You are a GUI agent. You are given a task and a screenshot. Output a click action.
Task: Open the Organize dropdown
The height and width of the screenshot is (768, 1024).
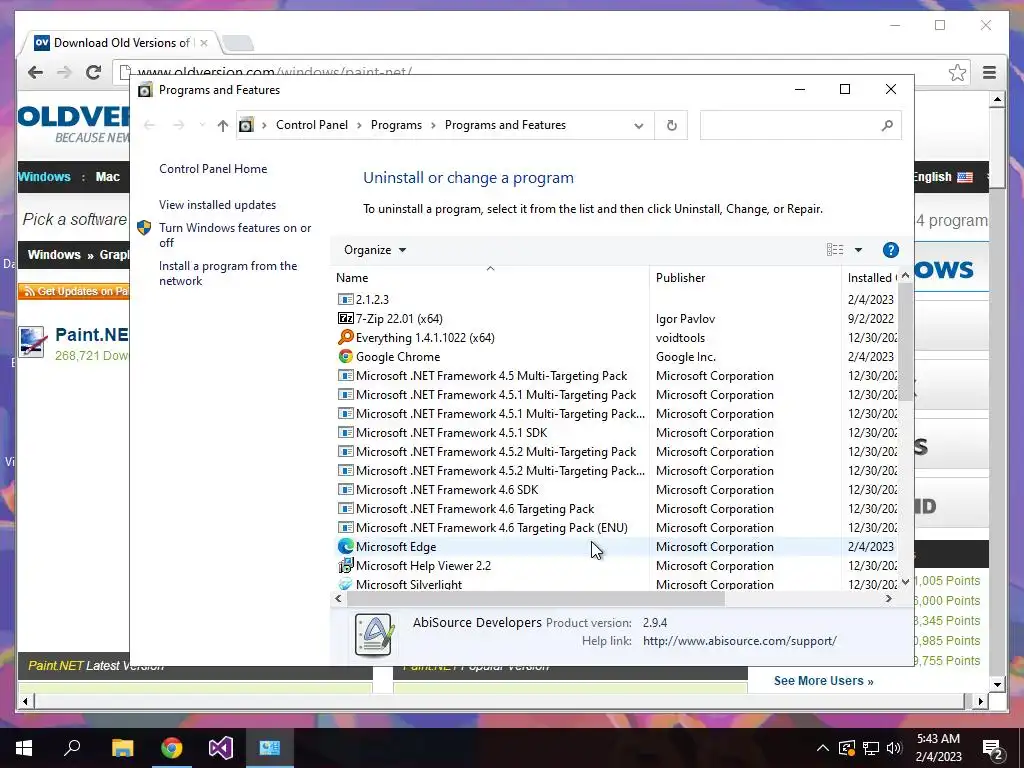click(375, 250)
